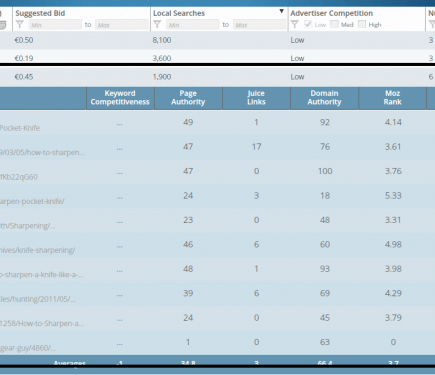Select the Moz Rank value 4.98
The width and height of the screenshot is (435, 375).
point(393,244)
